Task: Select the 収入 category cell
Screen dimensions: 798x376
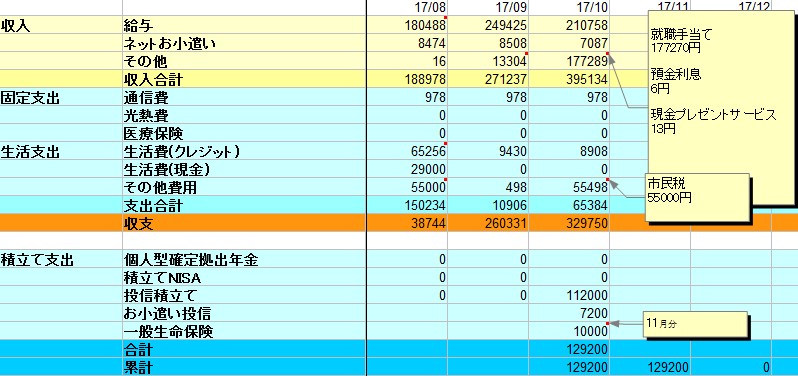Action: pyautogui.click(x=61, y=25)
